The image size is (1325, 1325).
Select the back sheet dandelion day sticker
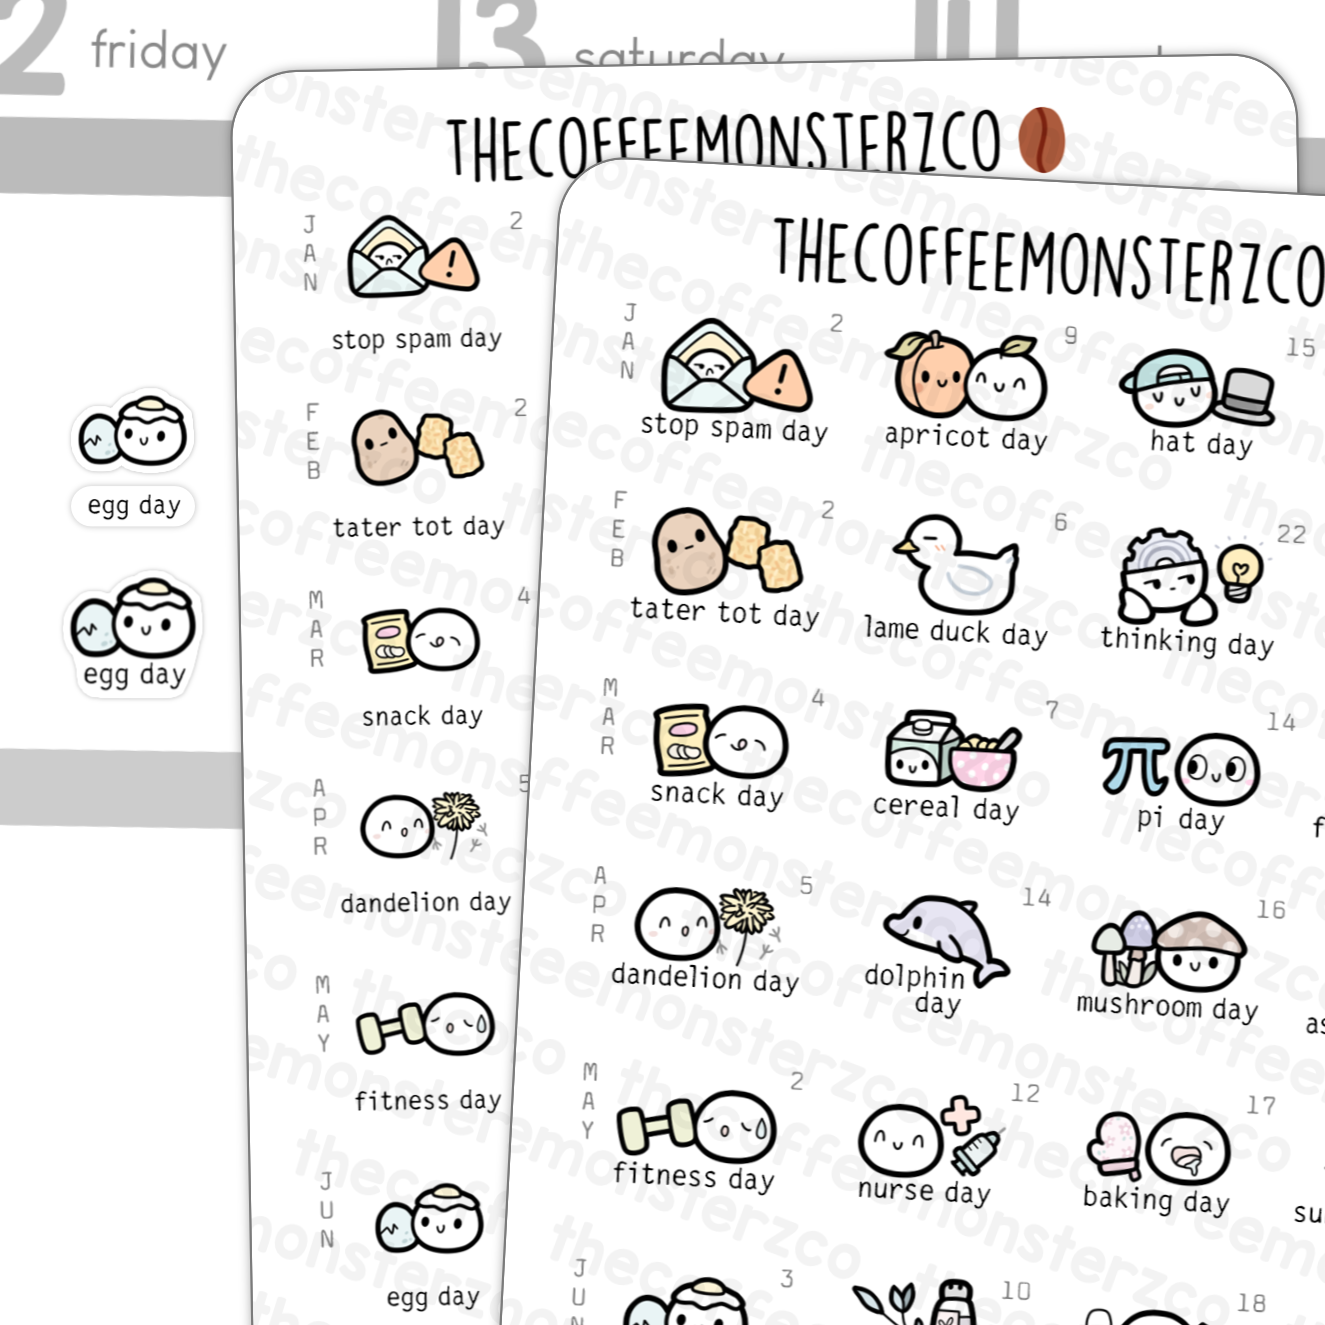424,855
